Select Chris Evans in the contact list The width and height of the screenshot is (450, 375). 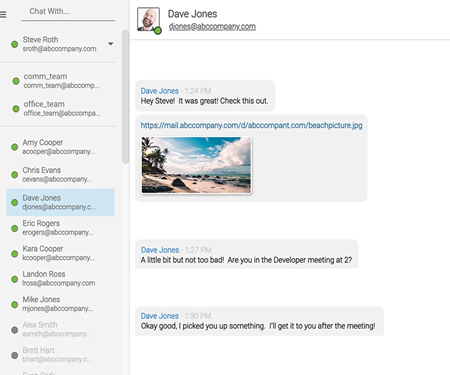coord(60,174)
